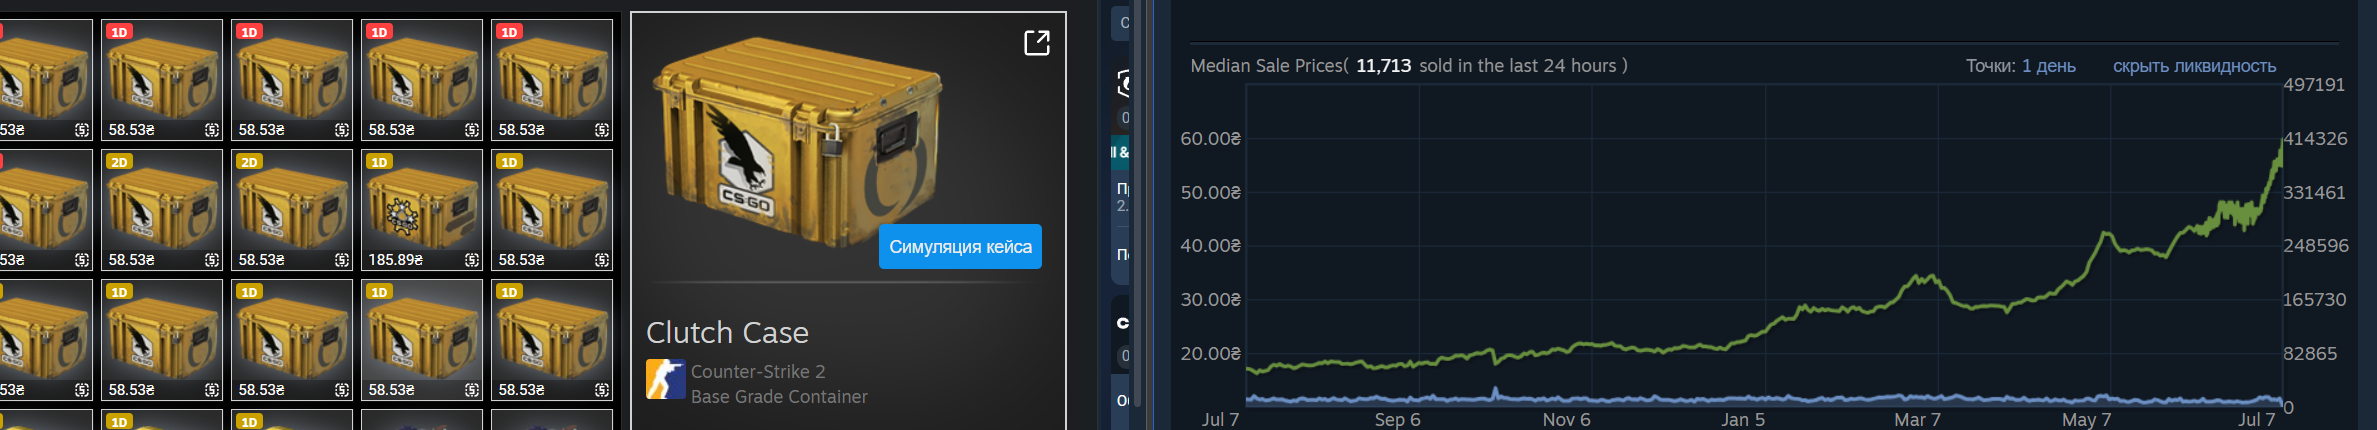Click the 82865 volume axis label
This screenshot has width=2377, height=430.
[x=2310, y=354]
